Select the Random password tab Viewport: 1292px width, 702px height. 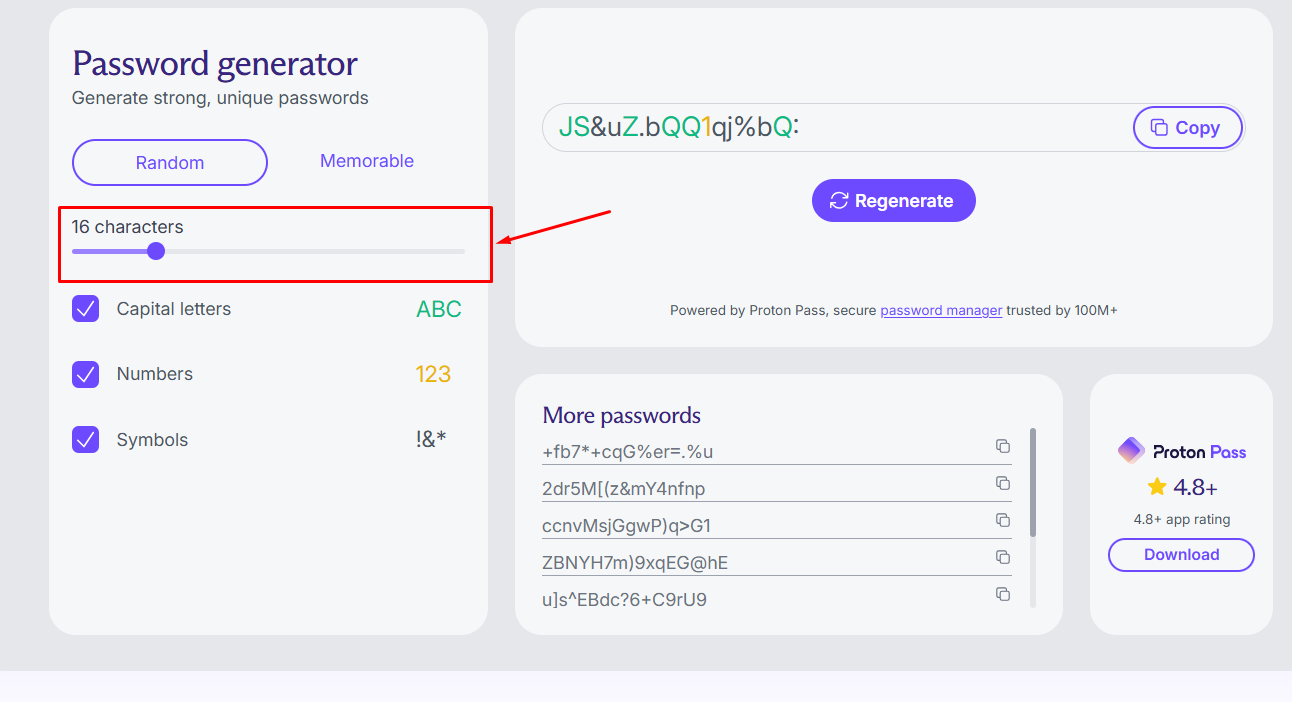click(x=169, y=161)
